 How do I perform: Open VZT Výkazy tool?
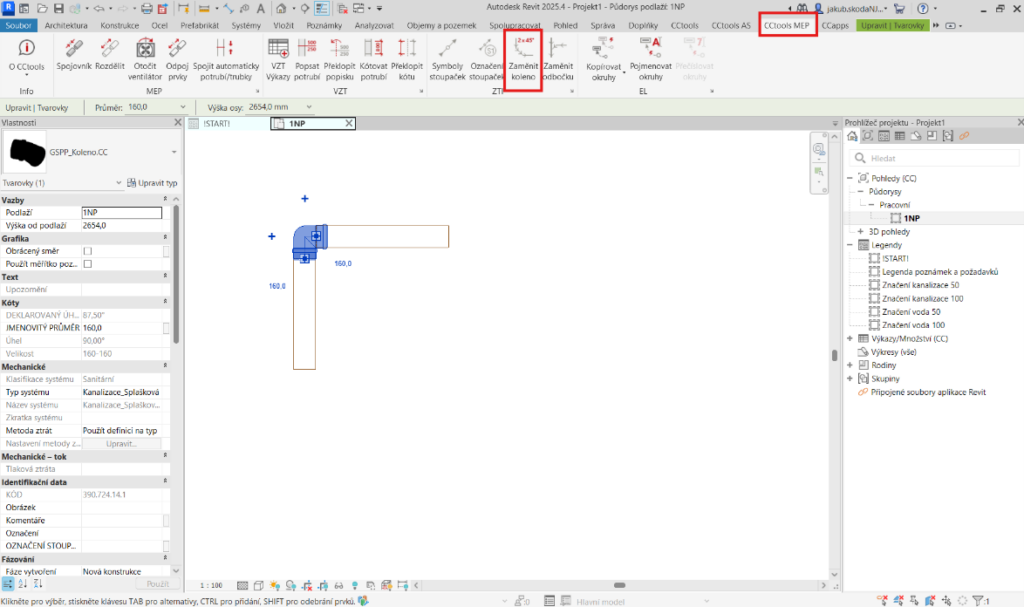point(278,59)
